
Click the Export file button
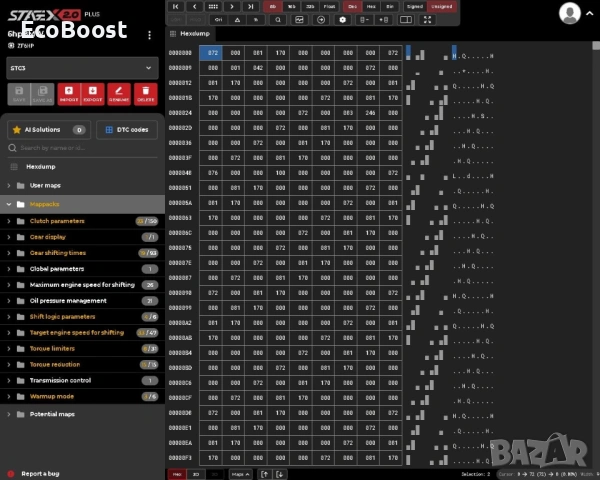93,94
